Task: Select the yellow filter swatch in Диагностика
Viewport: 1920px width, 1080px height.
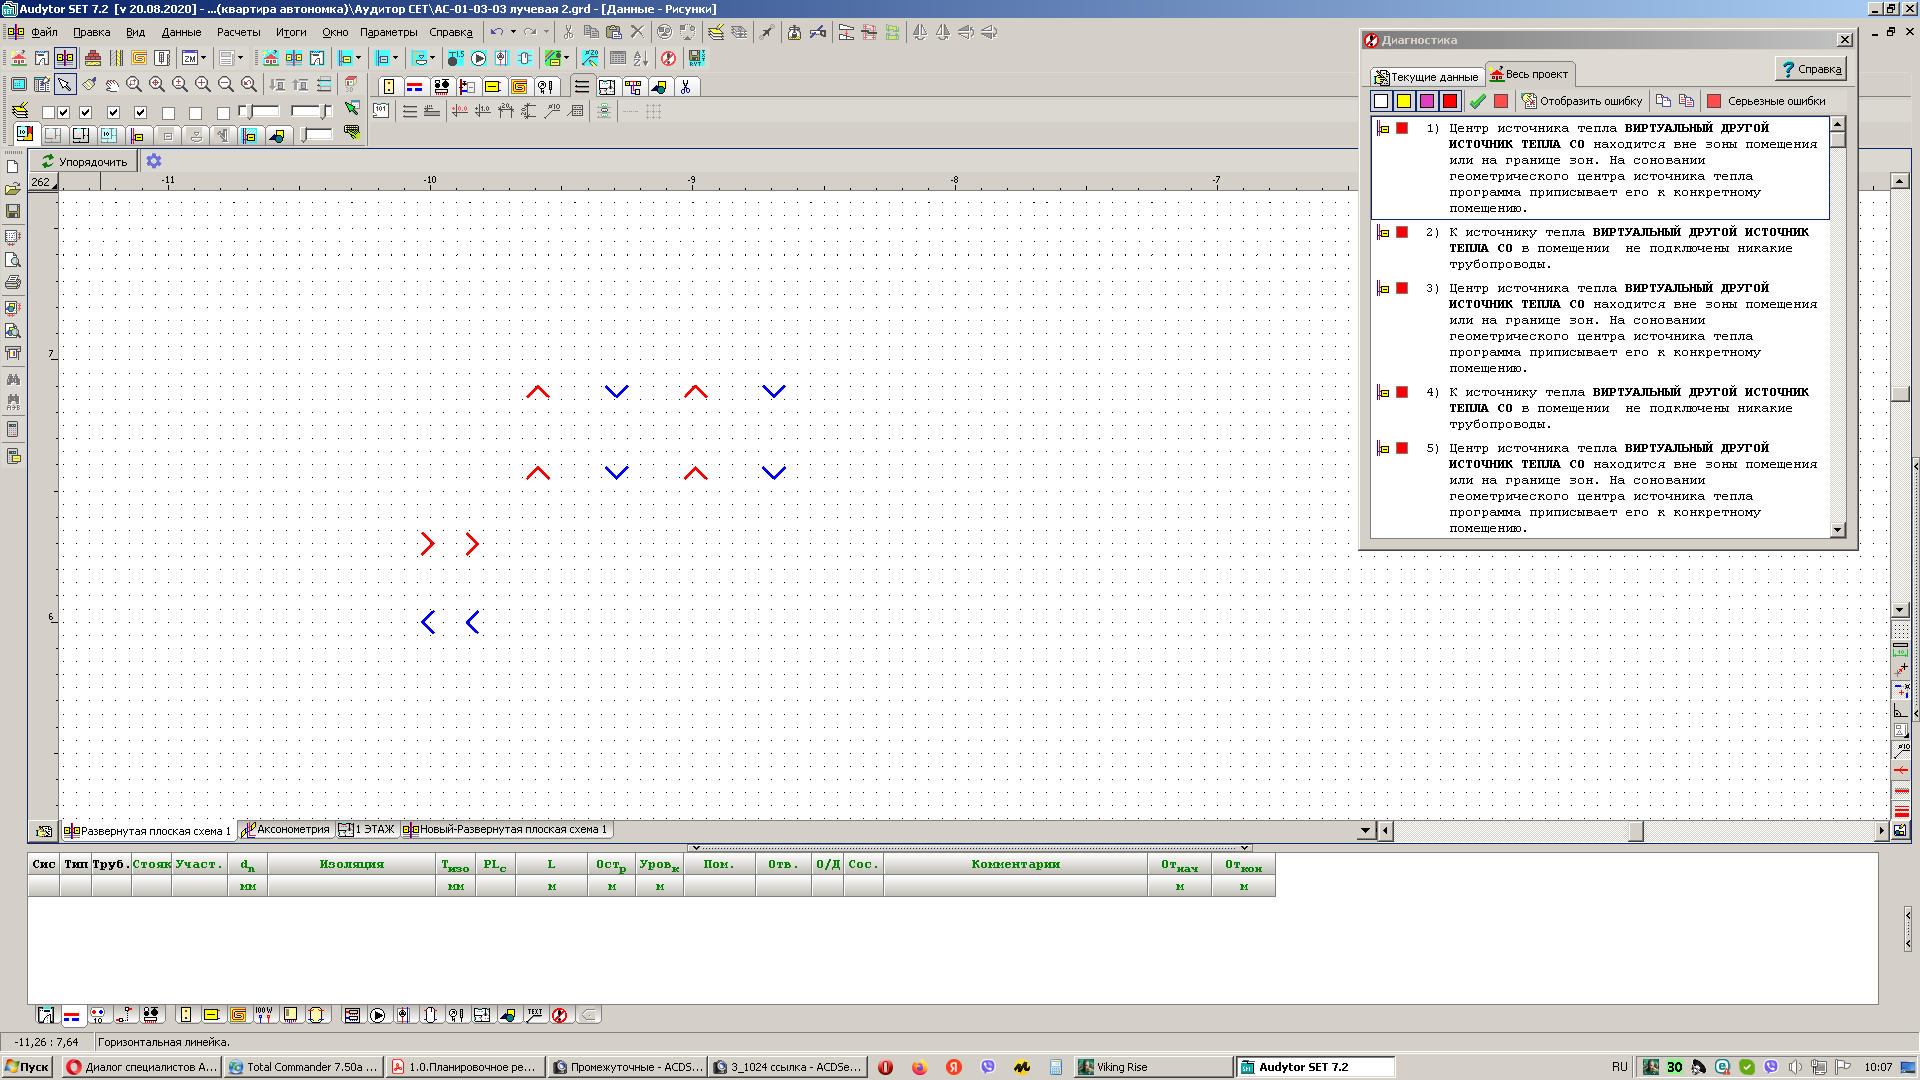Action: 1404,101
